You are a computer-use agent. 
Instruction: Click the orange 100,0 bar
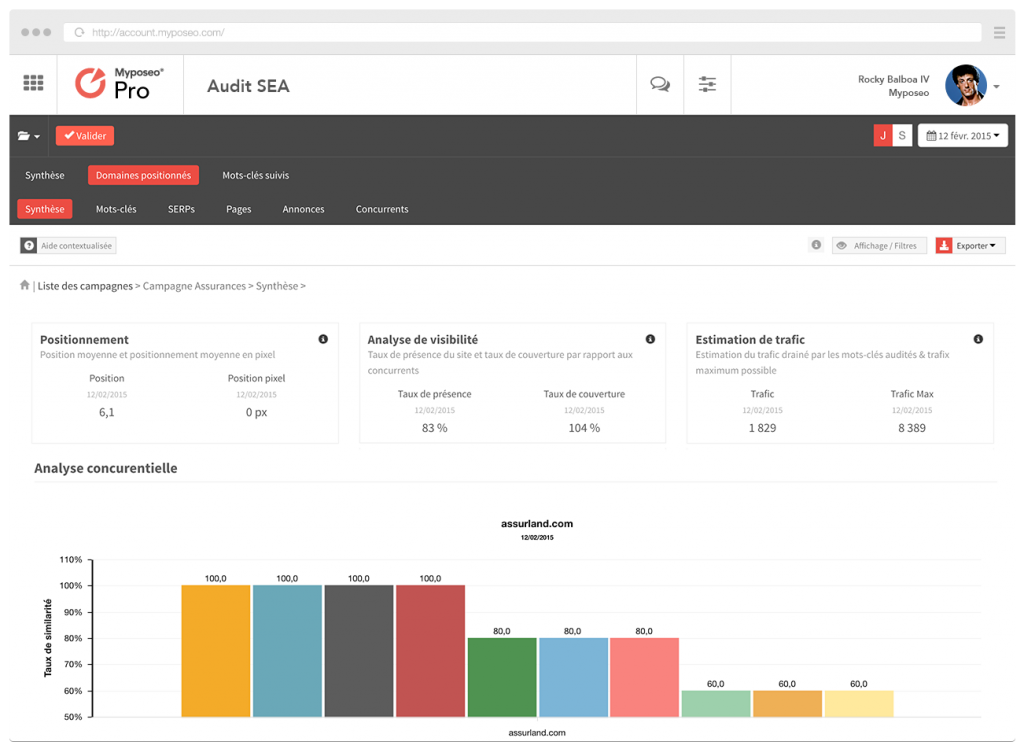(216, 651)
